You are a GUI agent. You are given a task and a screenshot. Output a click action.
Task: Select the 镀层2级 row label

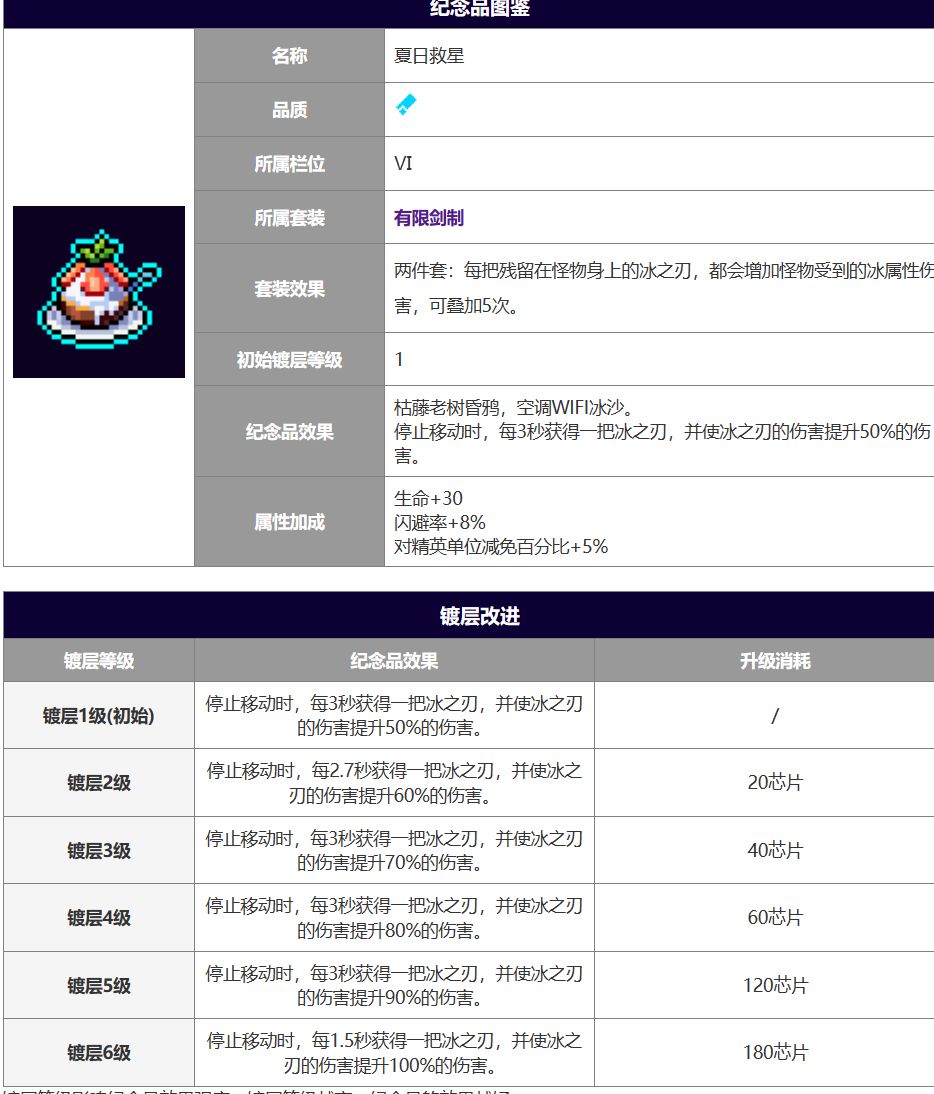pos(99,783)
